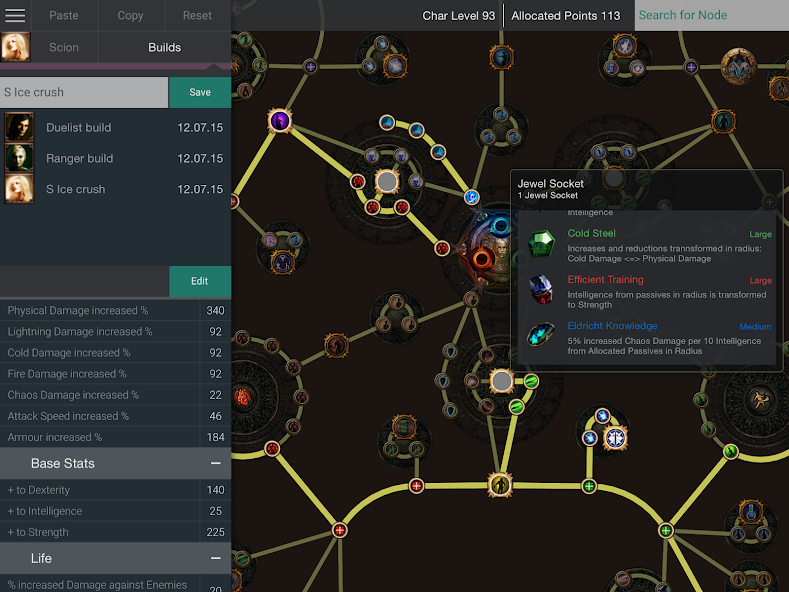Select the Efficient Training red jewel icon

[542, 289]
